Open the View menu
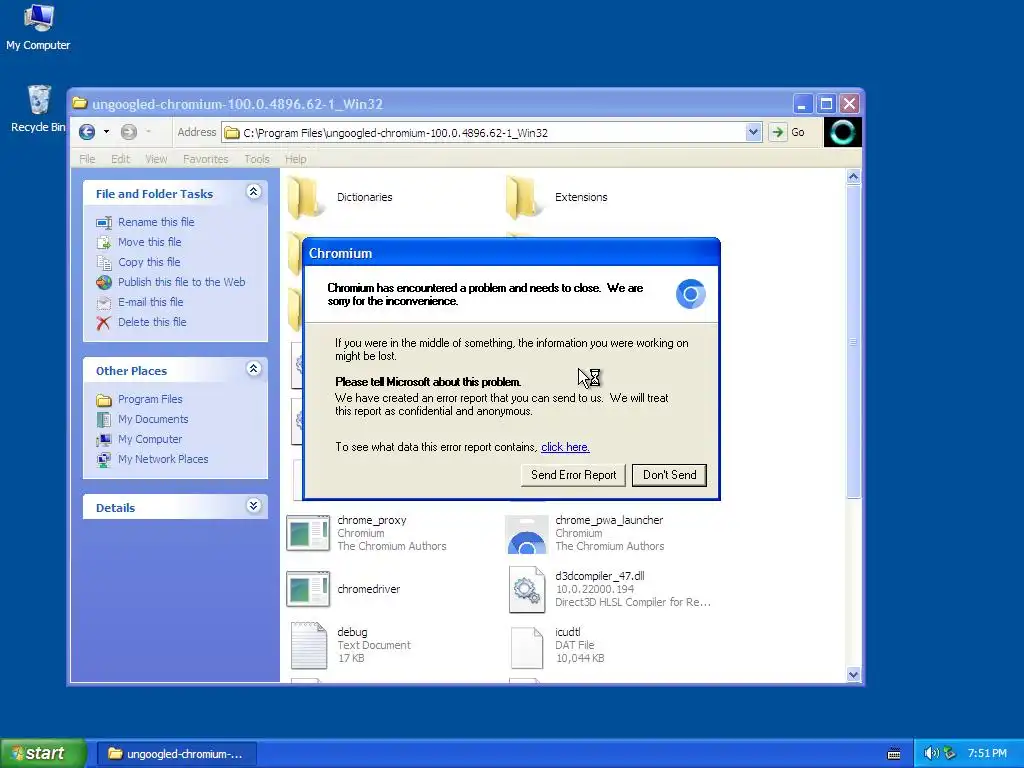Screen dimensions: 1024x768 (x=156, y=159)
